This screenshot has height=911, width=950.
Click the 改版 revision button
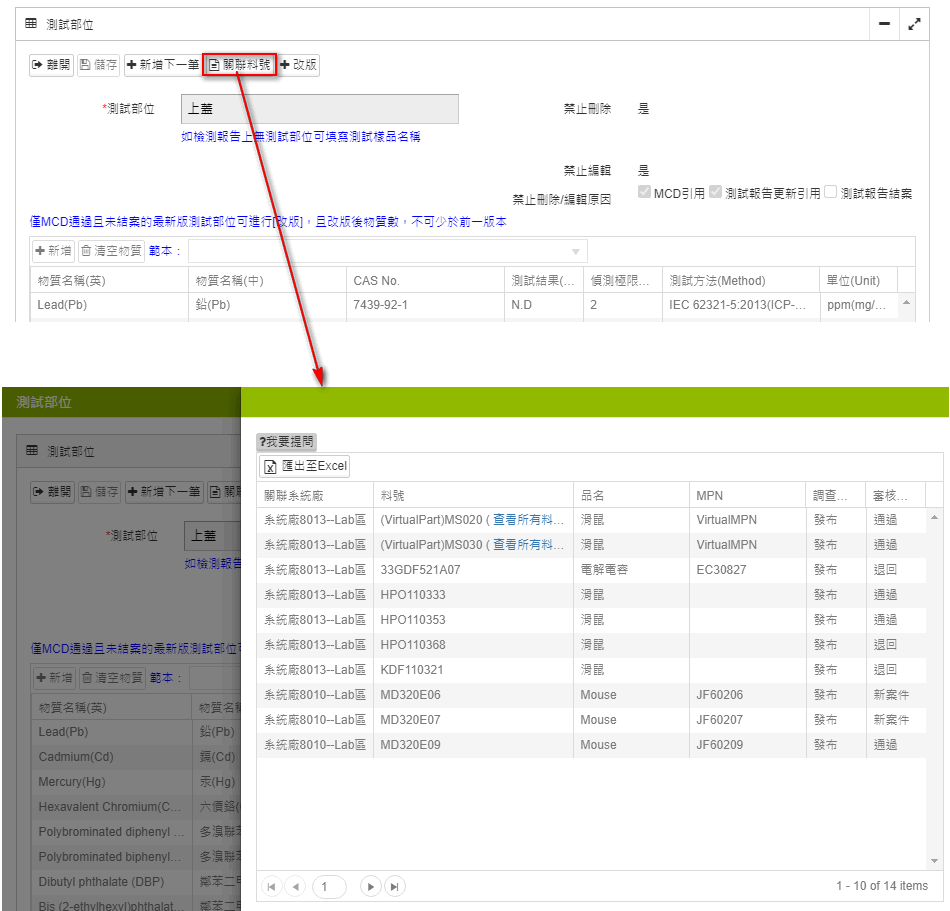tap(298, 65)
